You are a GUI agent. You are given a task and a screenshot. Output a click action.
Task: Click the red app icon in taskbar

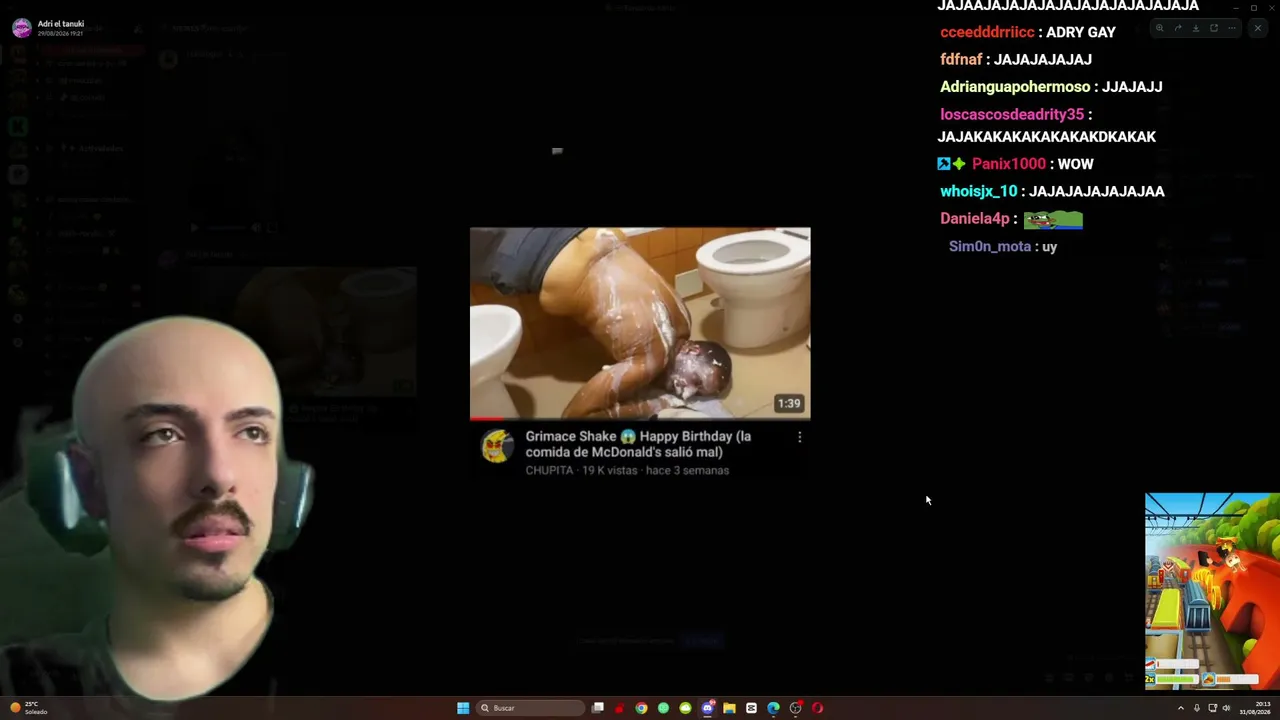(619, 708)
